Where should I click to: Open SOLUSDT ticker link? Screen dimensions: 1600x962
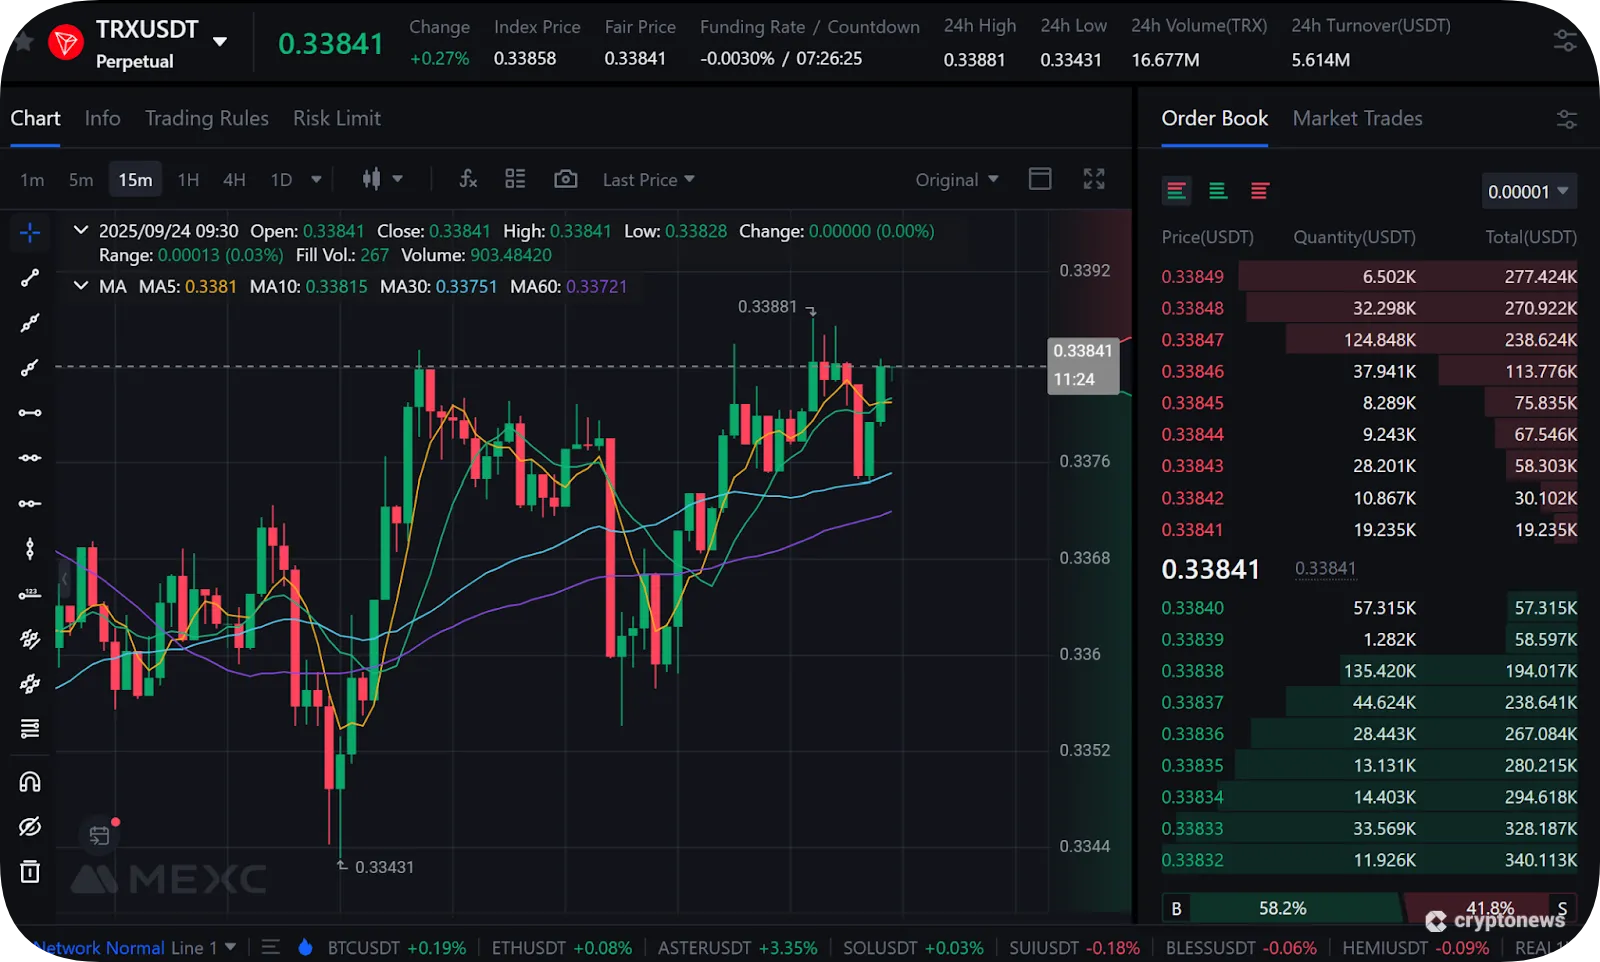pyautogui.click(x=913, y=947)
